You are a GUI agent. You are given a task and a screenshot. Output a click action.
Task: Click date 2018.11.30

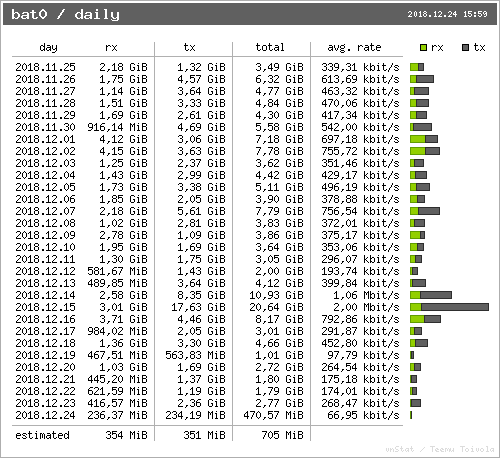tap(45, 127)
